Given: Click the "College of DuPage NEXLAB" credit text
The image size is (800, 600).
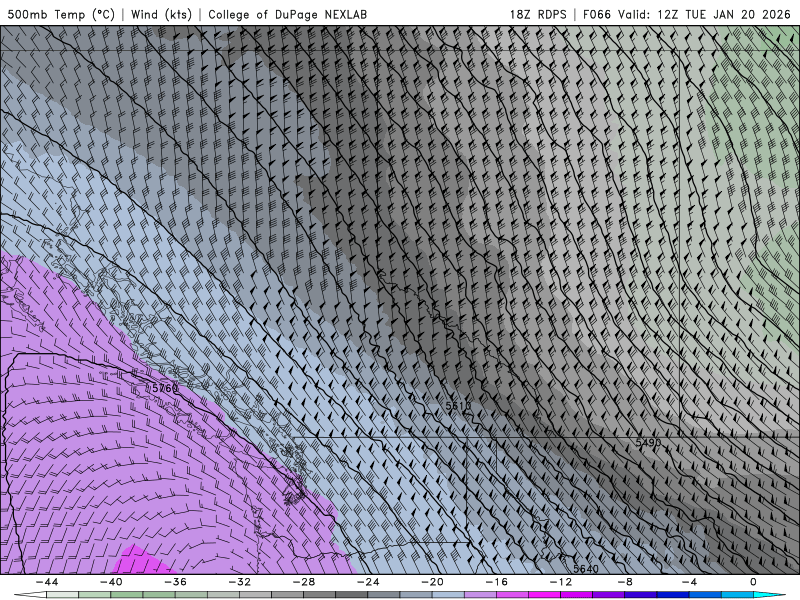Looking at the screenshot, I should point(287,14).
